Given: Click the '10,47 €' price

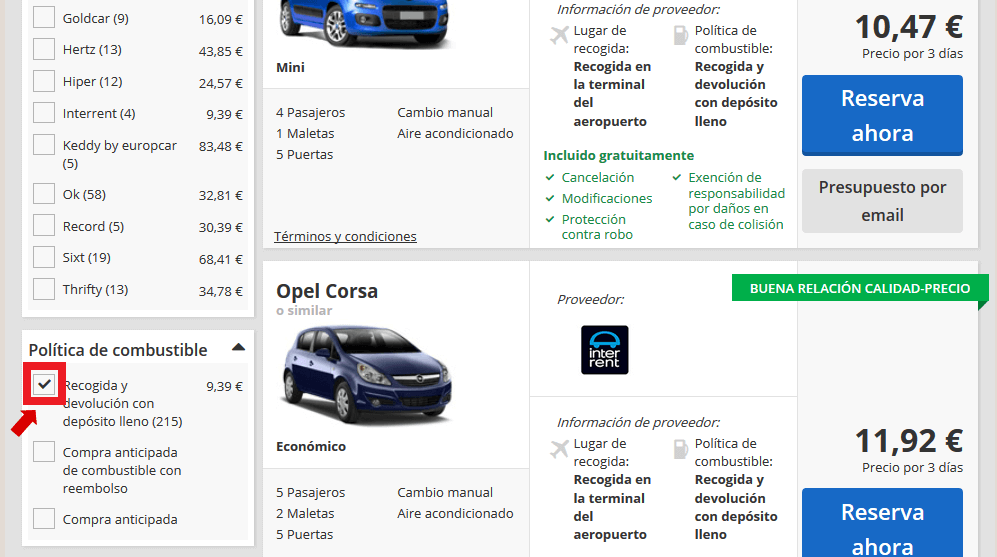Looking at the screenshot, I should 909,27.
